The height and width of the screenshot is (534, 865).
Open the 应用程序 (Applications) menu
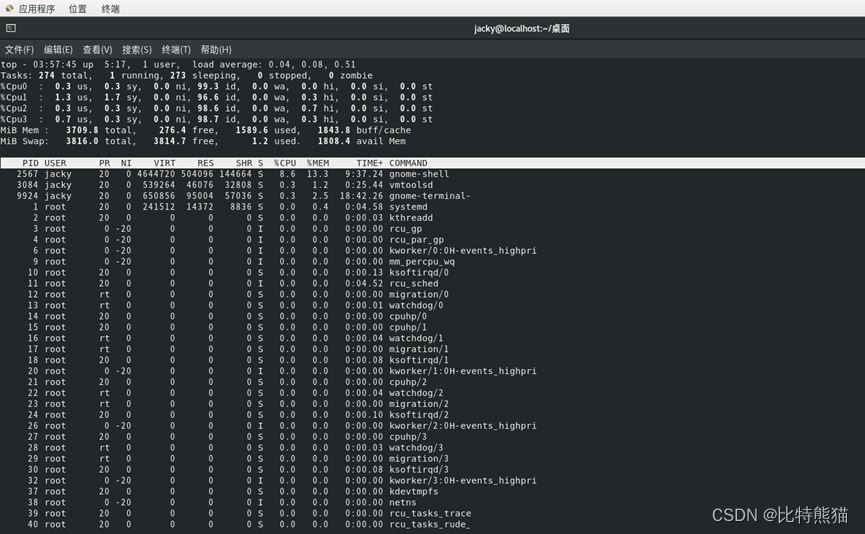click(37, 8)
